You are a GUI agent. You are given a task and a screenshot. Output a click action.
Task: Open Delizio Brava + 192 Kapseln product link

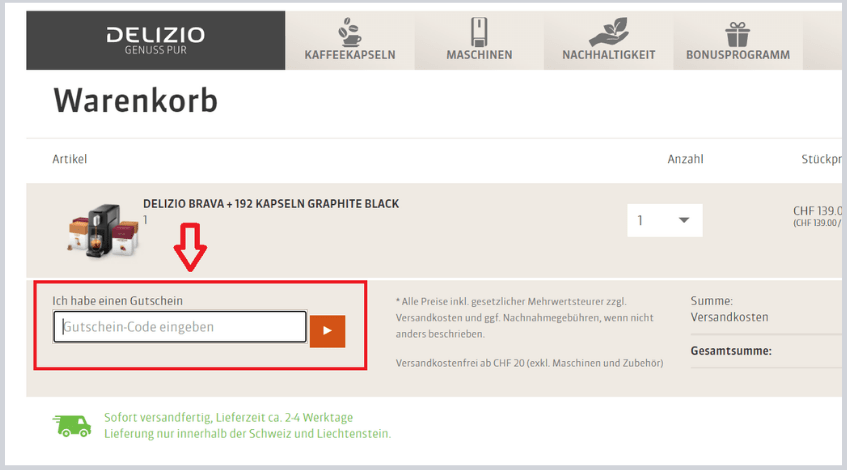pos(271,204)
